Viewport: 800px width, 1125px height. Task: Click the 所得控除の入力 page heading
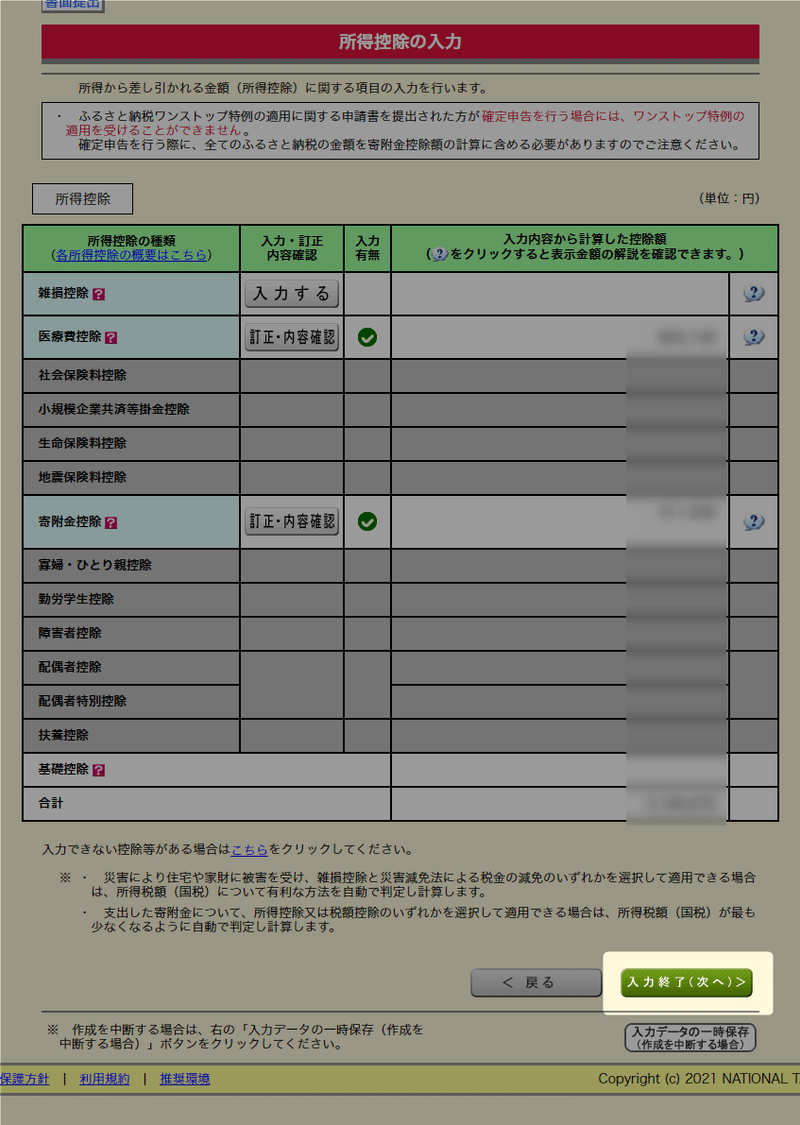point(400,42)
